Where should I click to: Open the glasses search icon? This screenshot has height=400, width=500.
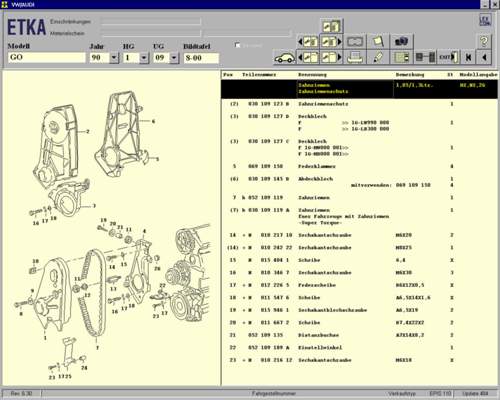tap(355, 42)
